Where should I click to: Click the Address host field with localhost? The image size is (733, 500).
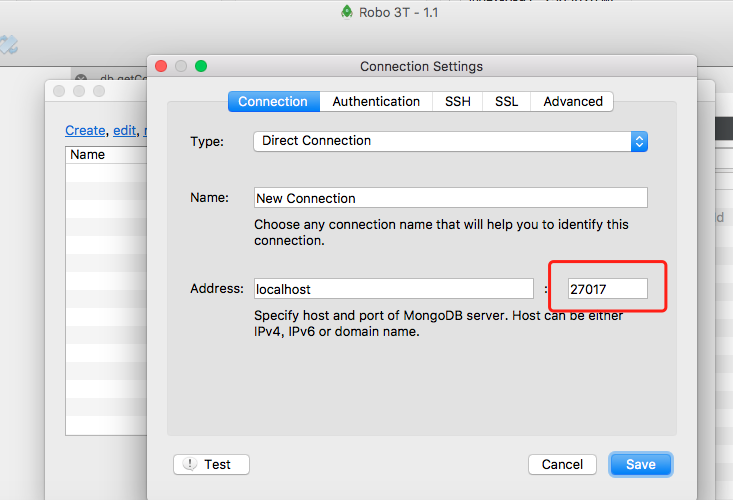[394, 289]
